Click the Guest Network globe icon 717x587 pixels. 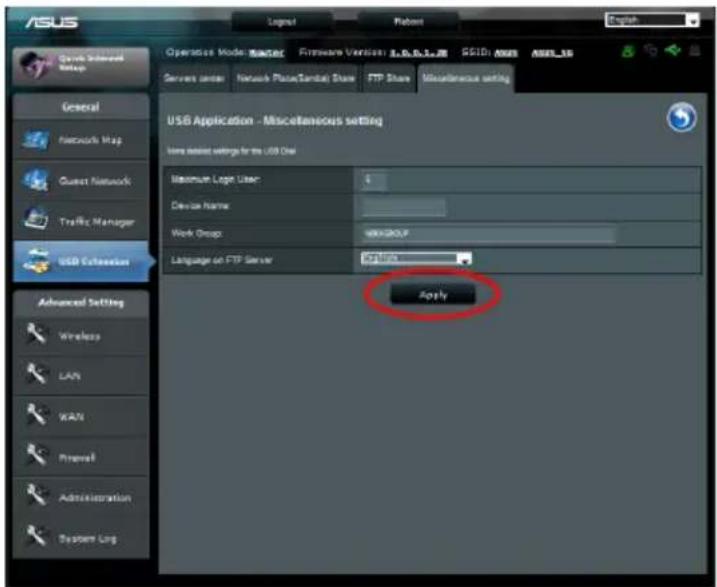[x=35, y=180]
